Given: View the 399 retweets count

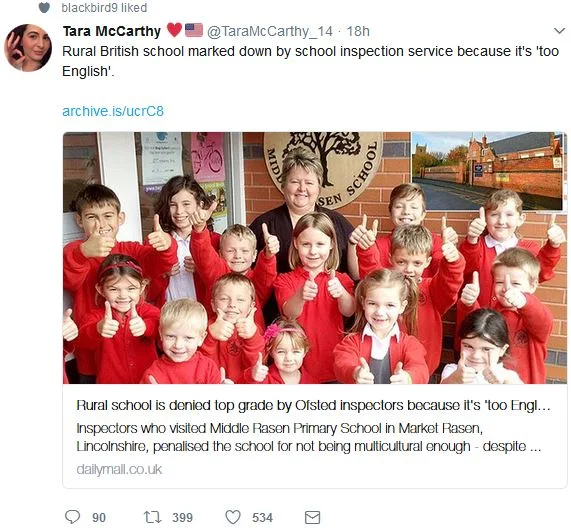Looking at the screenshot, I should (182, 517).
